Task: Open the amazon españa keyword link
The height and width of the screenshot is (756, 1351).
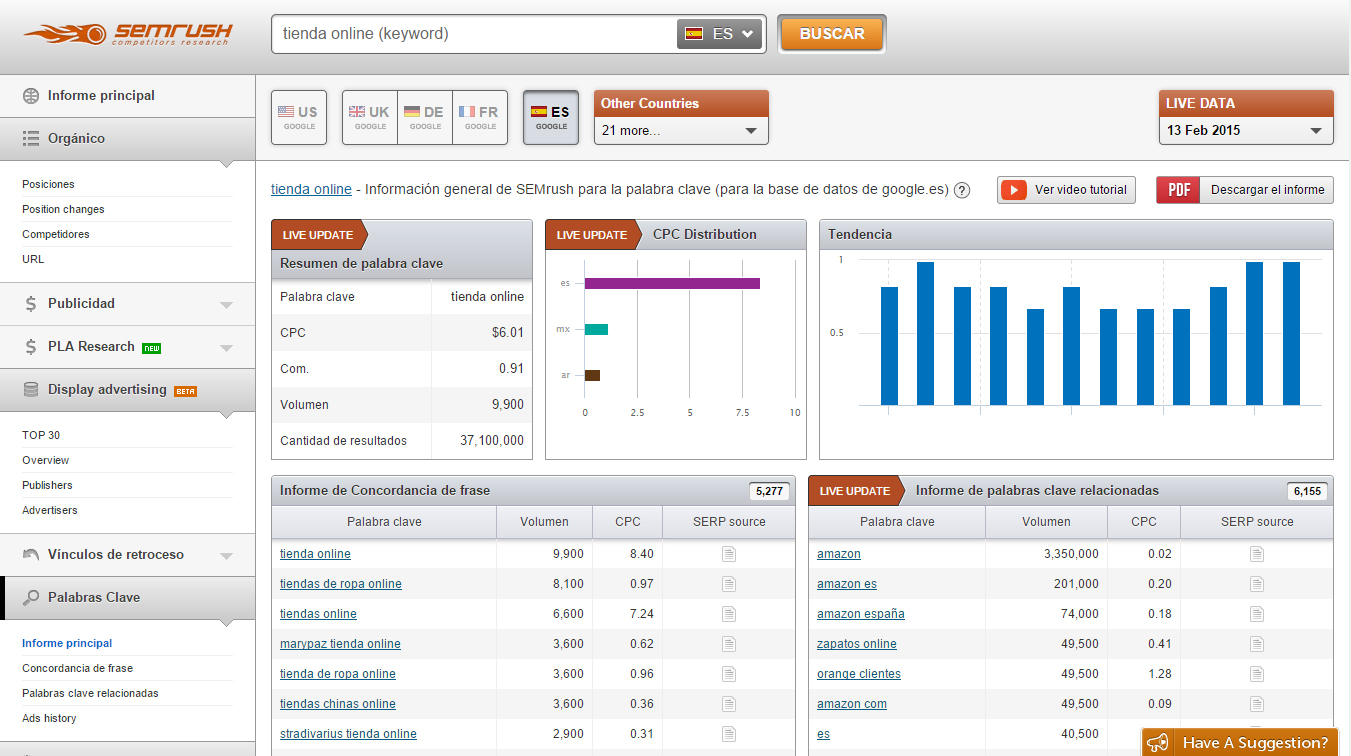Action: [x=861, y=614]
